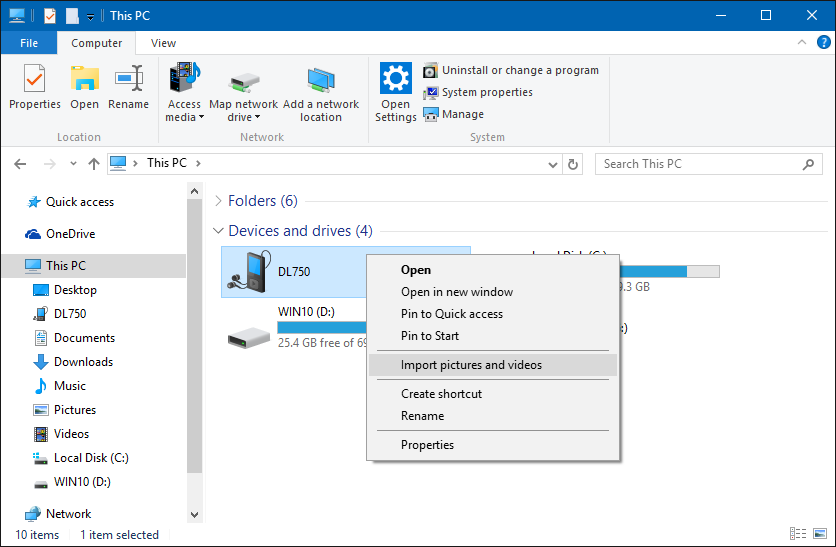The image size is (836, 547).
Task: Choose Open in new window
Action: coord(493,292)
